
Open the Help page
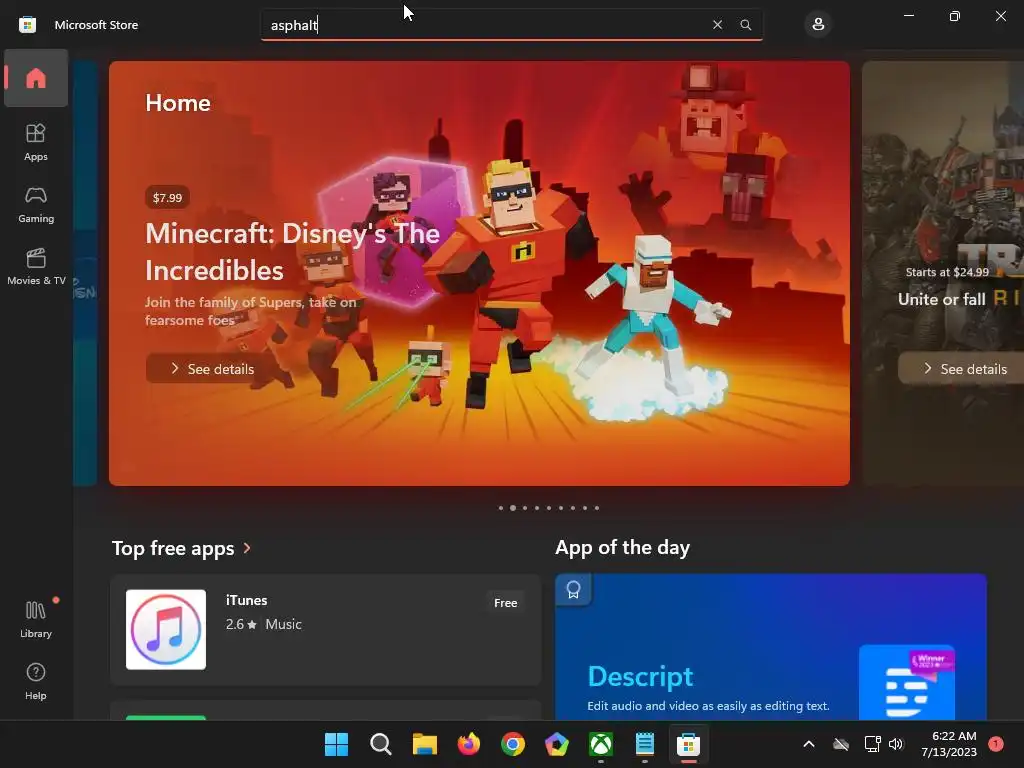click(x=36, y=681)
